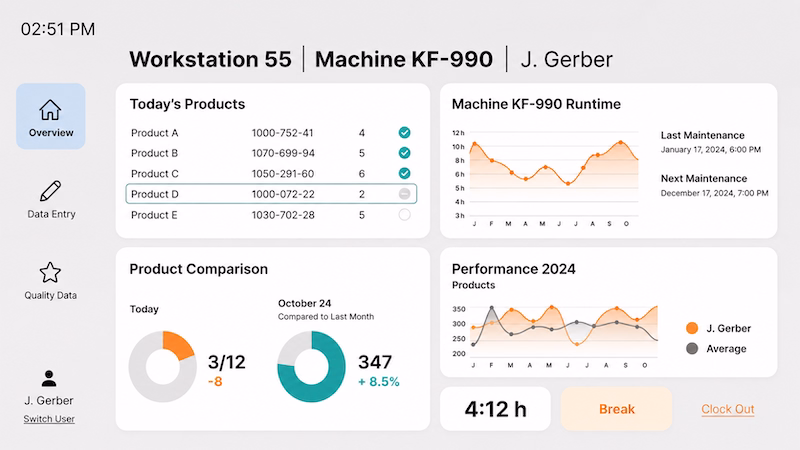Viewport: 800px width, 450px height.
Task: Click the Workstation 55 title
Action: tap(210, 59)
